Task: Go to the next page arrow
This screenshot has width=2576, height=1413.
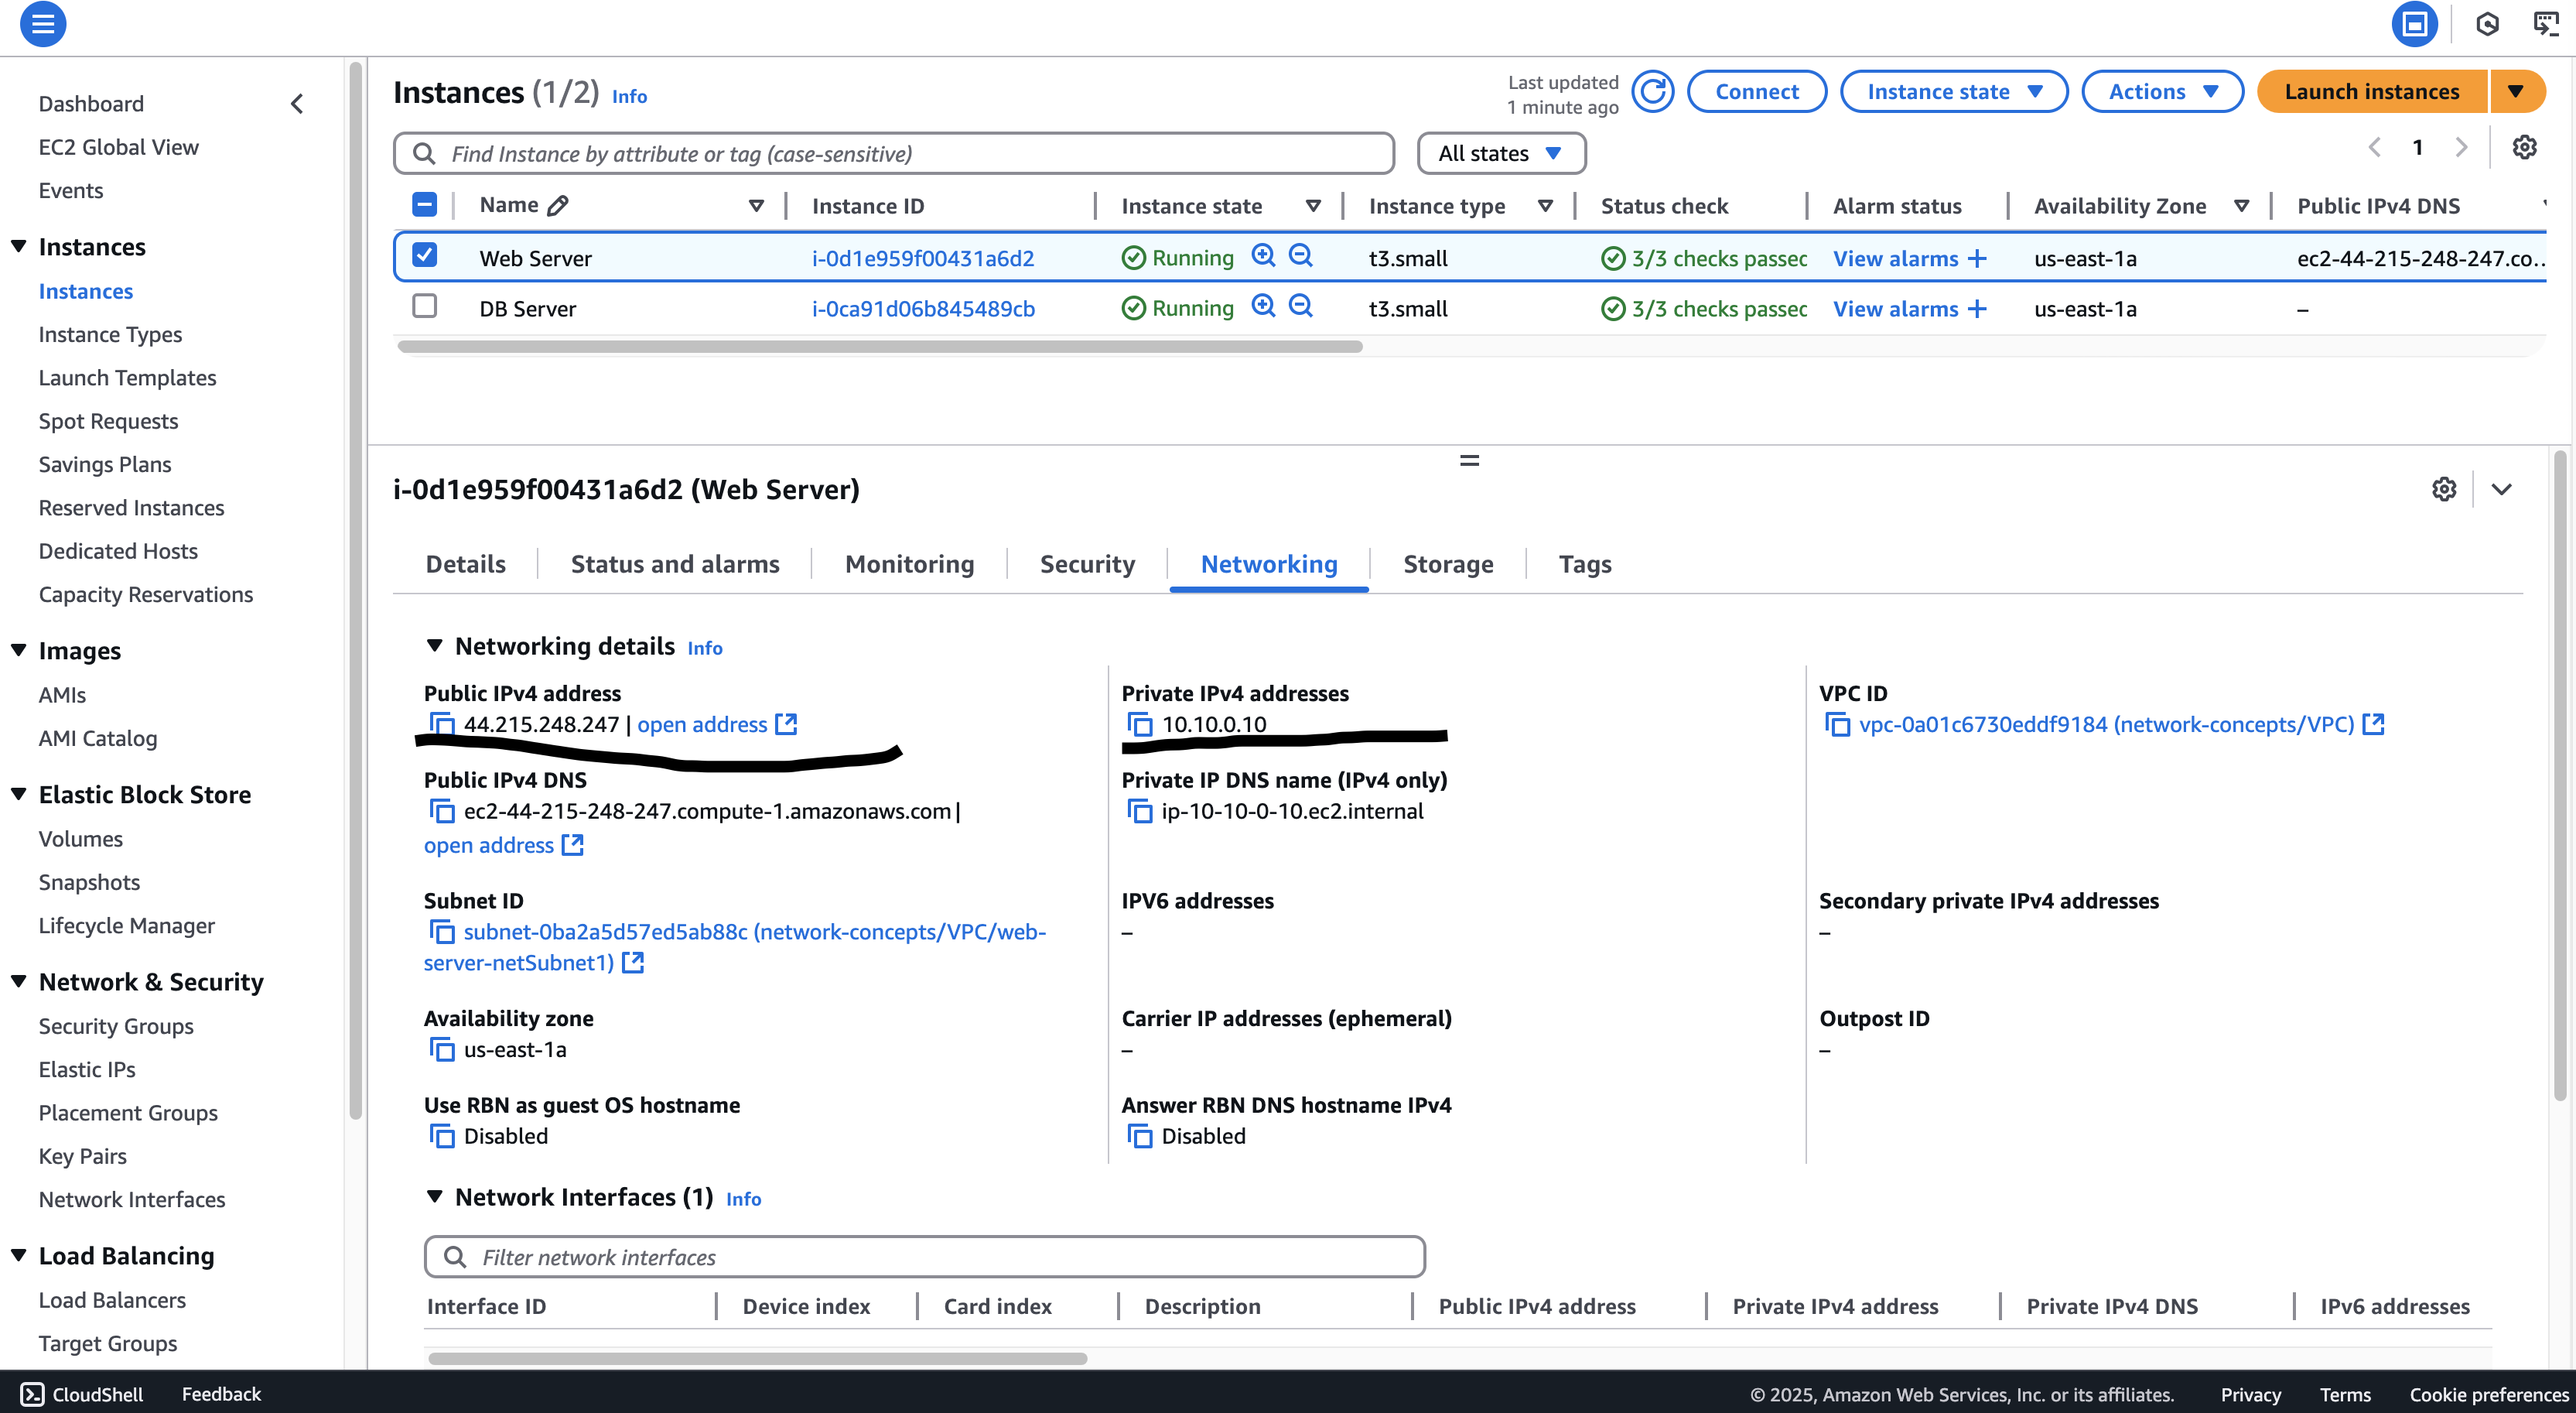Action: pos(2461,148)
